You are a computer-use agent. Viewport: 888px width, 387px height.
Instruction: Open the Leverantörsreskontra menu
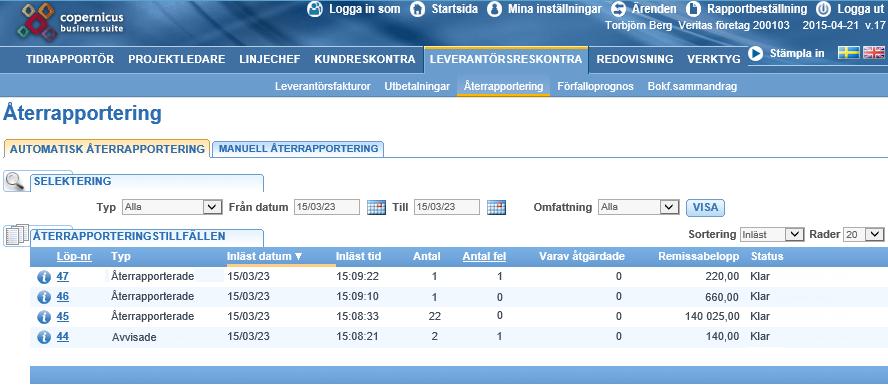point(506,59)
